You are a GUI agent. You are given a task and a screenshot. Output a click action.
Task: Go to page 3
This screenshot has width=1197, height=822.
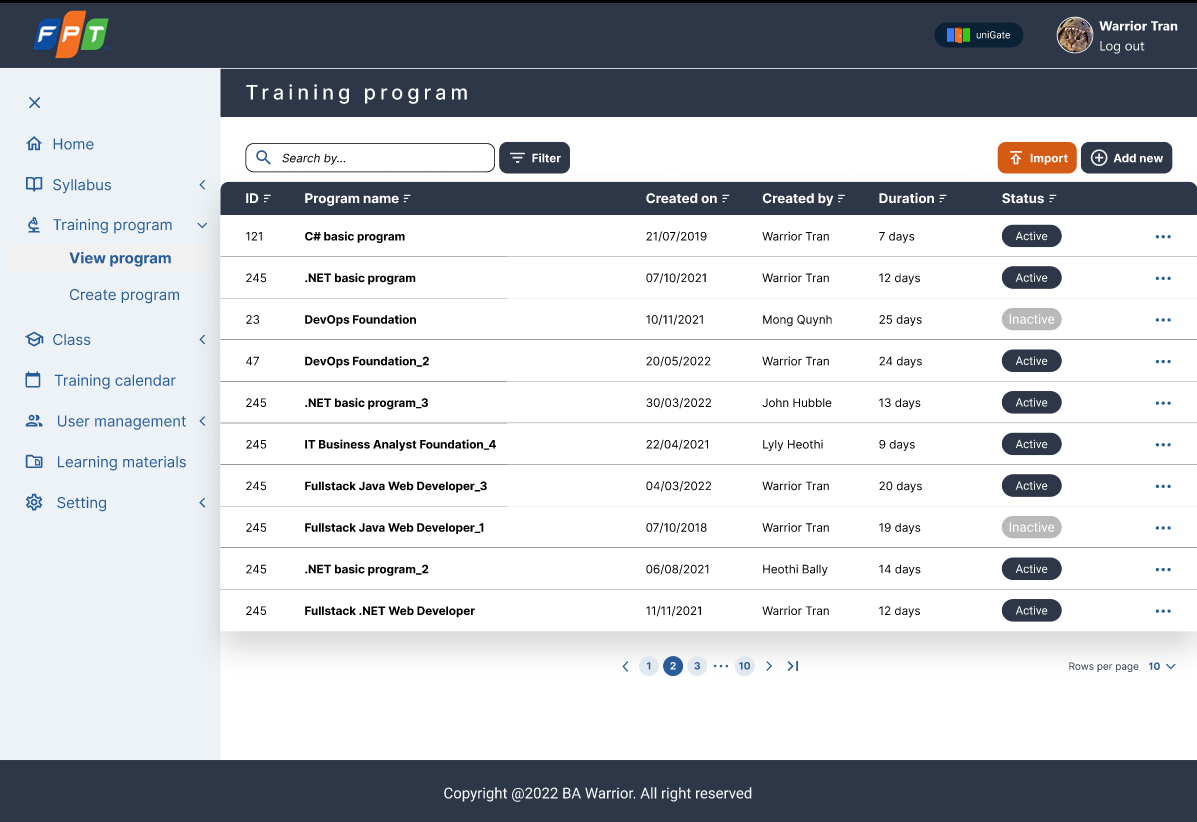(697, 666)
